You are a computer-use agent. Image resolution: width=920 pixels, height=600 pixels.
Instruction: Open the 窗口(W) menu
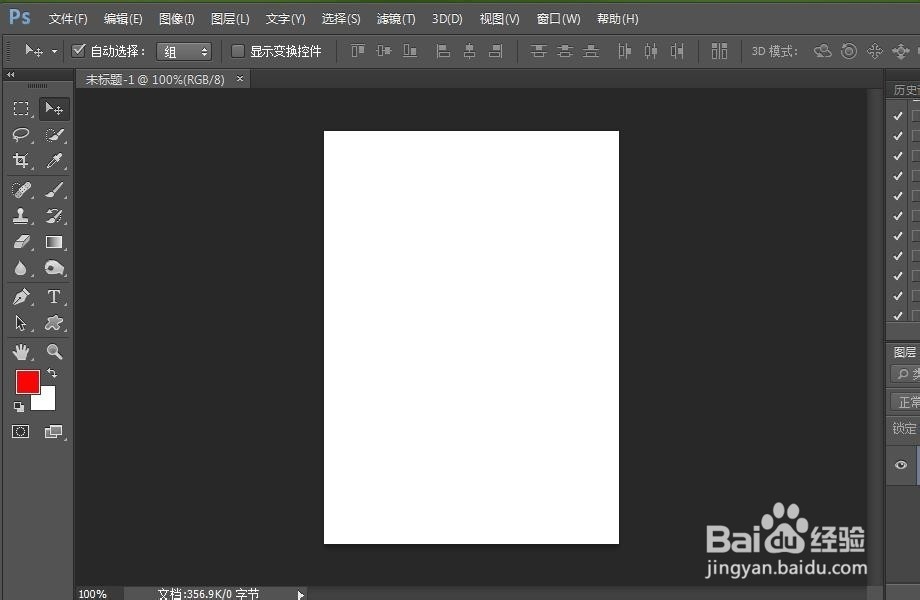pos(558,19)
